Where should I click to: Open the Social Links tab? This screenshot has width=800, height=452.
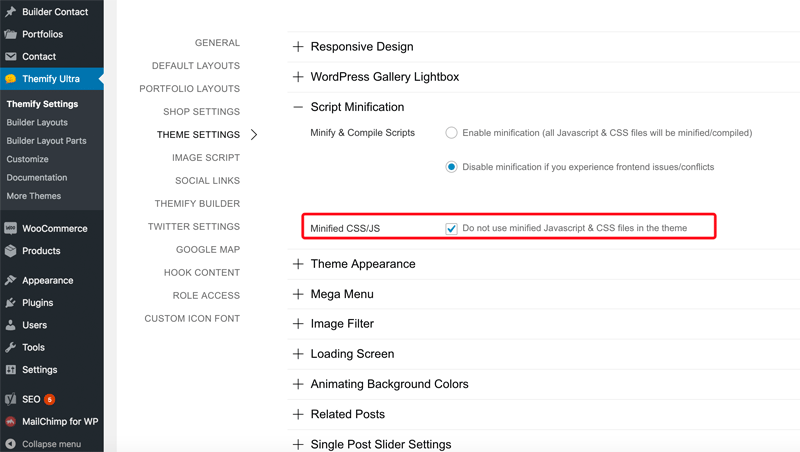pos(208,181)
